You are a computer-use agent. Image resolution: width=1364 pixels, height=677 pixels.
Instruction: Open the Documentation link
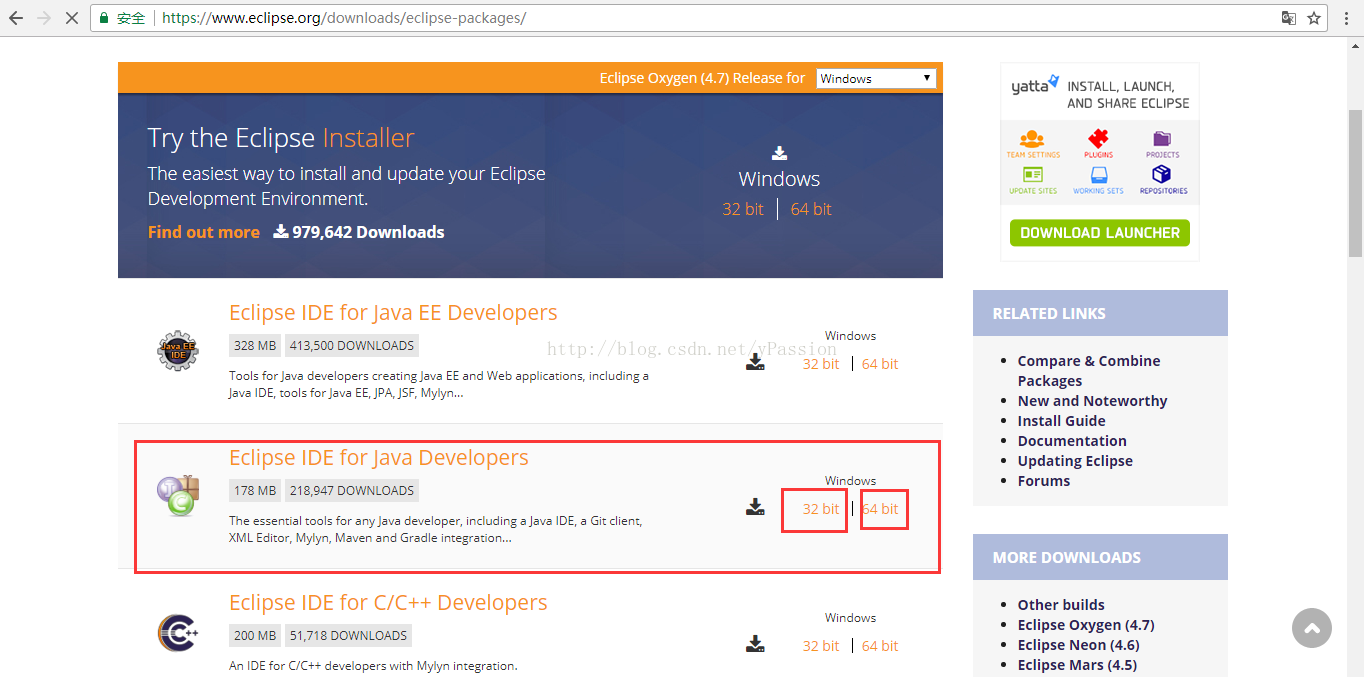coord(1072,441)
